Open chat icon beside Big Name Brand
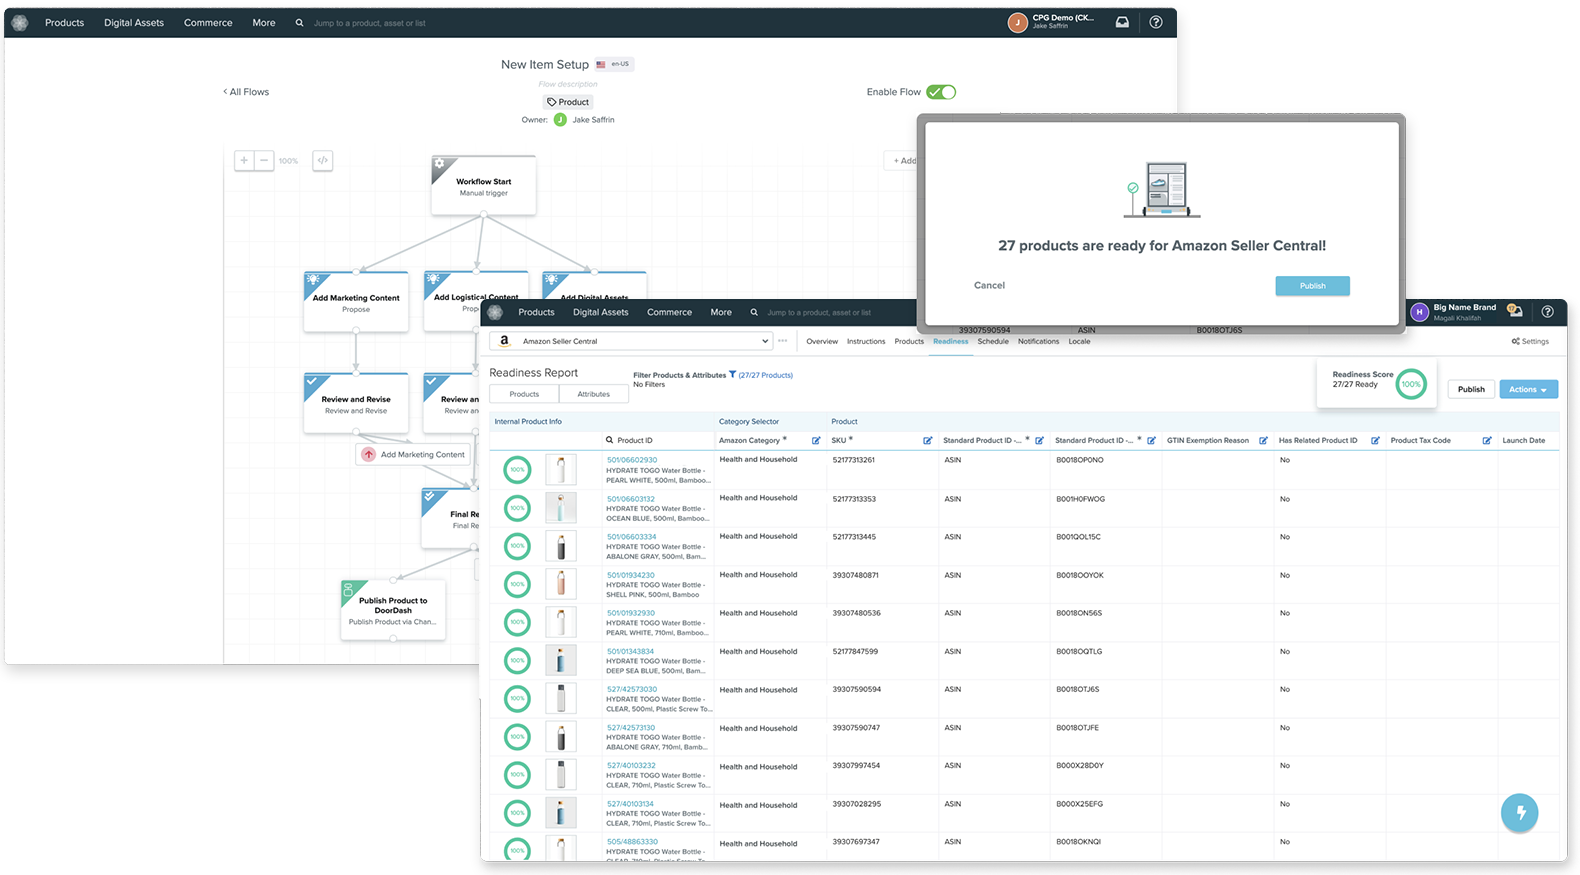 (1515, 312)
